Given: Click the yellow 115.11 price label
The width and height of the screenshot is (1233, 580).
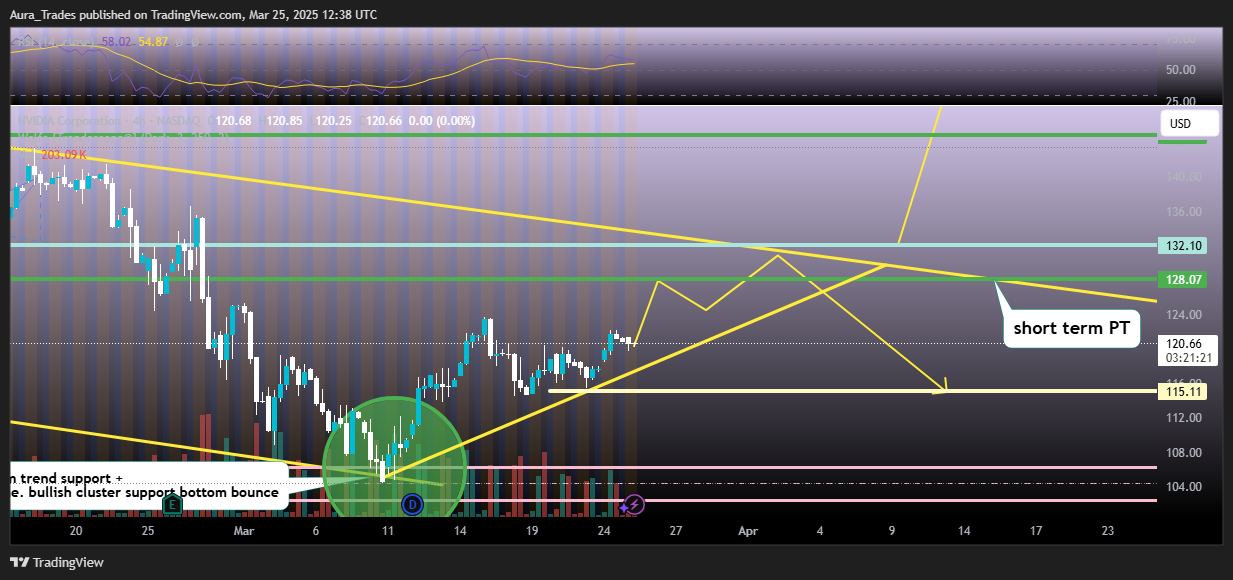Looking at the screenshot, I should tap(1183, 392).
